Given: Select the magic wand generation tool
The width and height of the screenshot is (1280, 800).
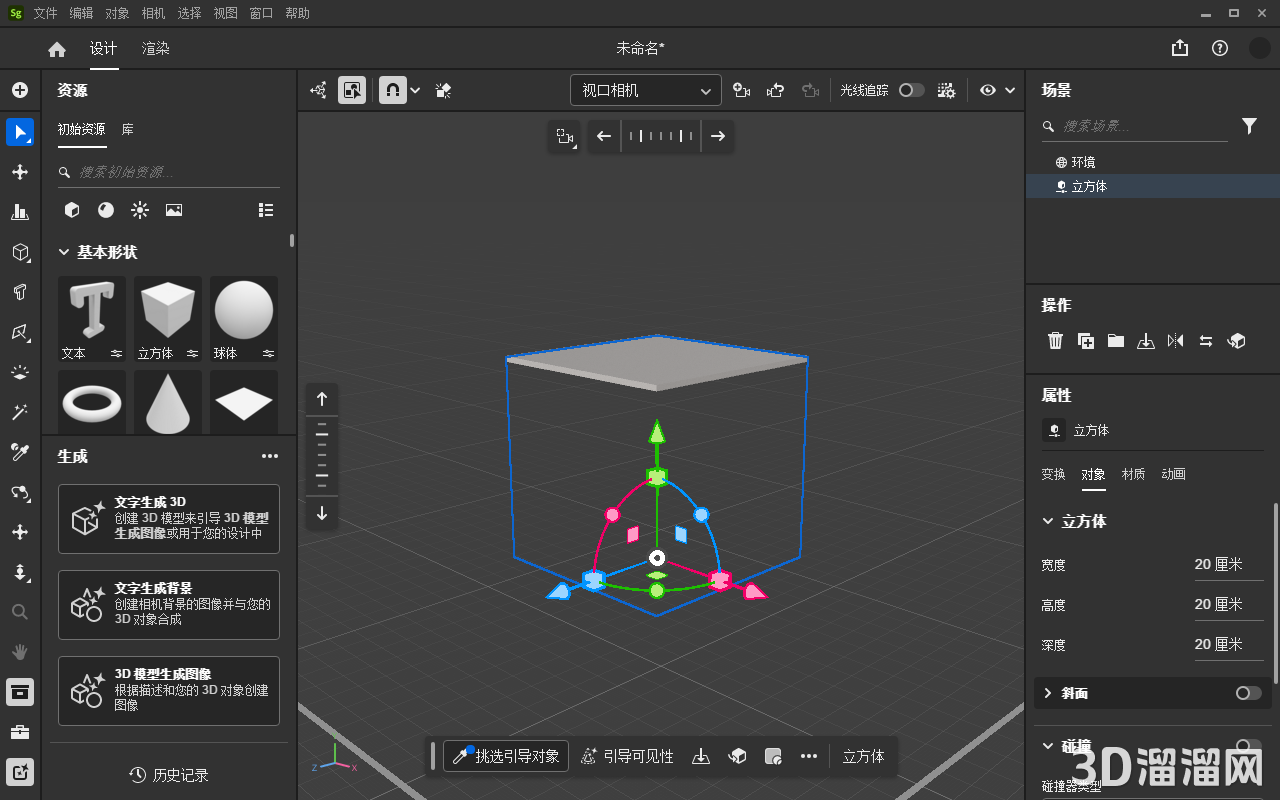Looking at the screenshot, I should pos(20,411).
